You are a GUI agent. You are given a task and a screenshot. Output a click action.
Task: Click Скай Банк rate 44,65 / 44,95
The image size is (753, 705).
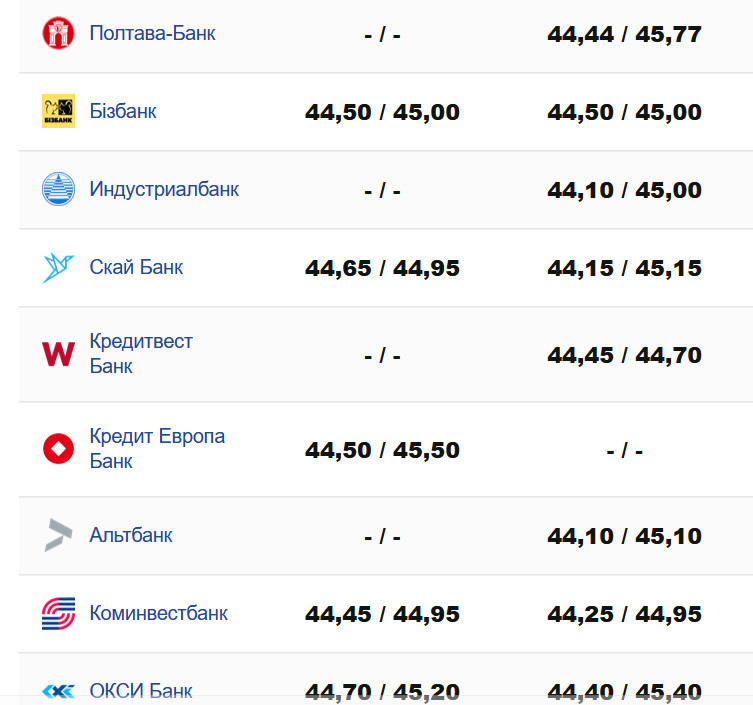(382, 268)
